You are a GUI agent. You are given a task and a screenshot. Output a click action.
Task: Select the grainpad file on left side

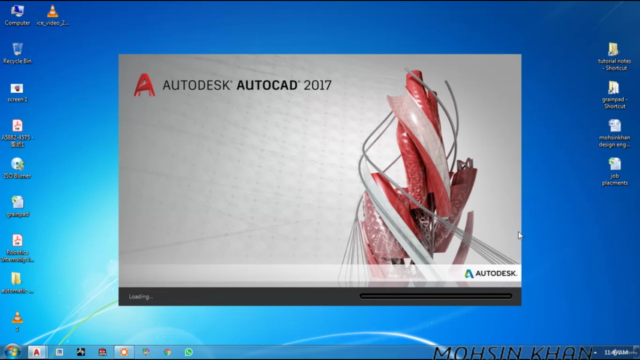(17, 207)
